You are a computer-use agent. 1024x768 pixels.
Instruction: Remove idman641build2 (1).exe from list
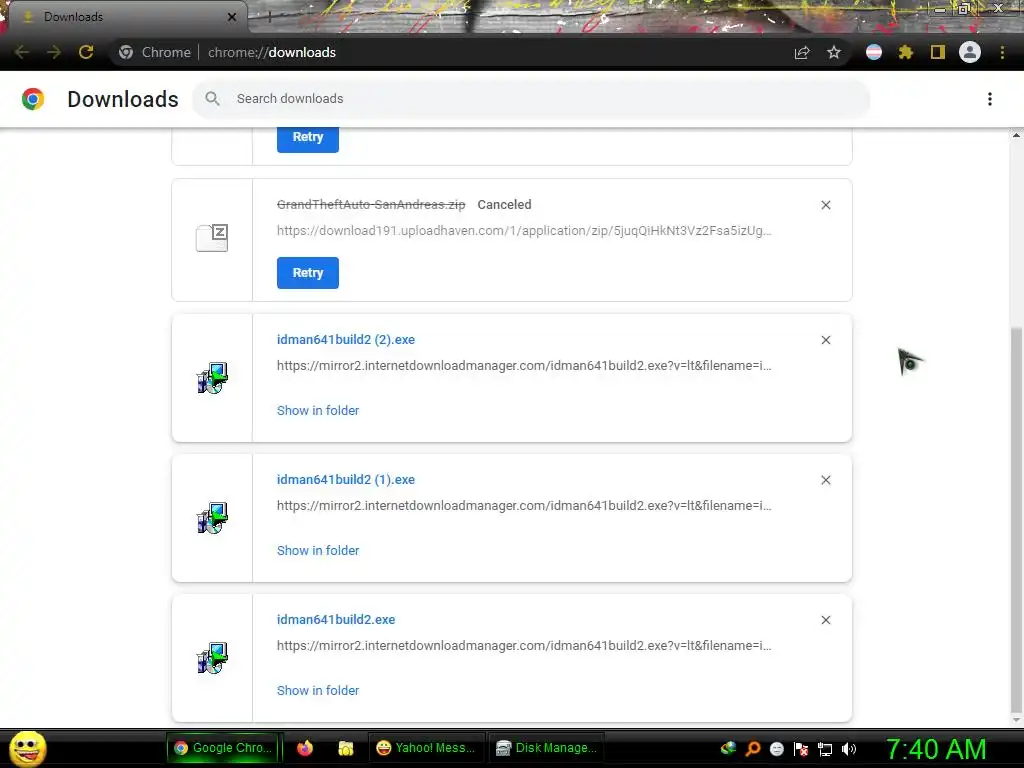[825, 480]
